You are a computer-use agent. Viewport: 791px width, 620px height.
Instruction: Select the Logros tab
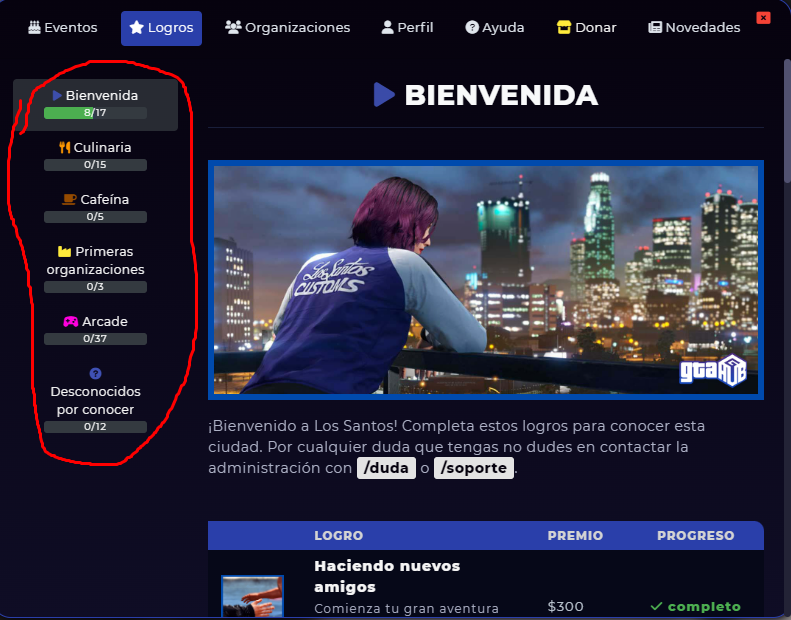tap(161, 28)
